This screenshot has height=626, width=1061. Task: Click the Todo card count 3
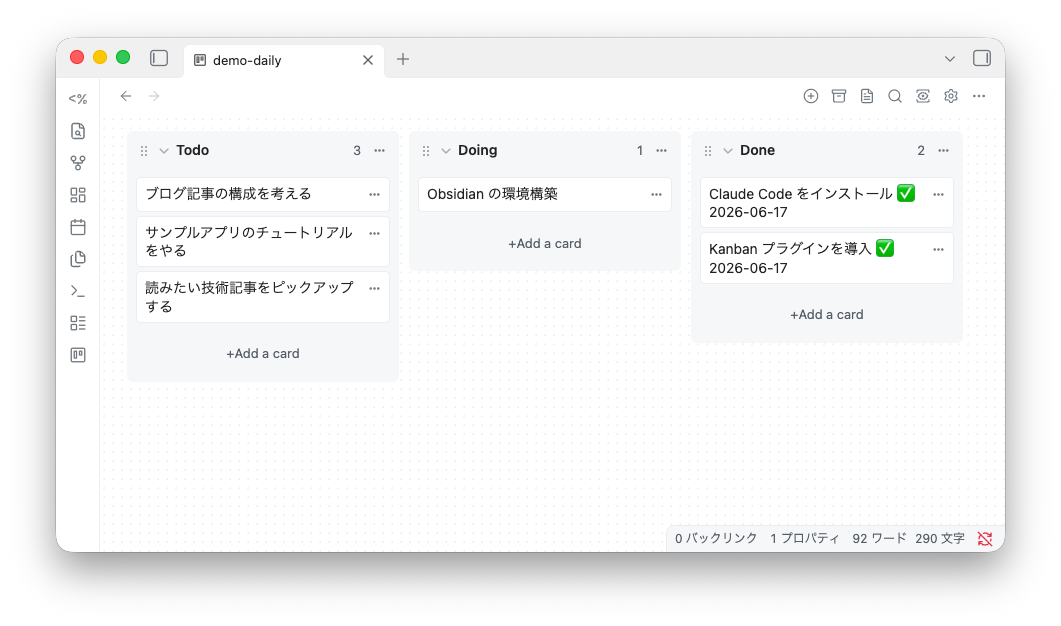pyautogui.click(x=357, y=150)
